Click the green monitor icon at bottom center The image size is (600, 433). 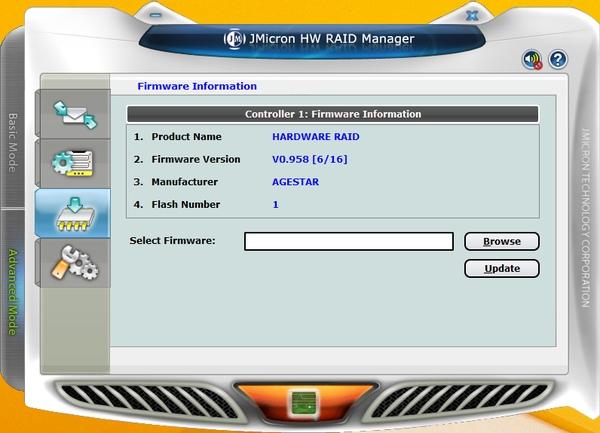pos(304,403)
